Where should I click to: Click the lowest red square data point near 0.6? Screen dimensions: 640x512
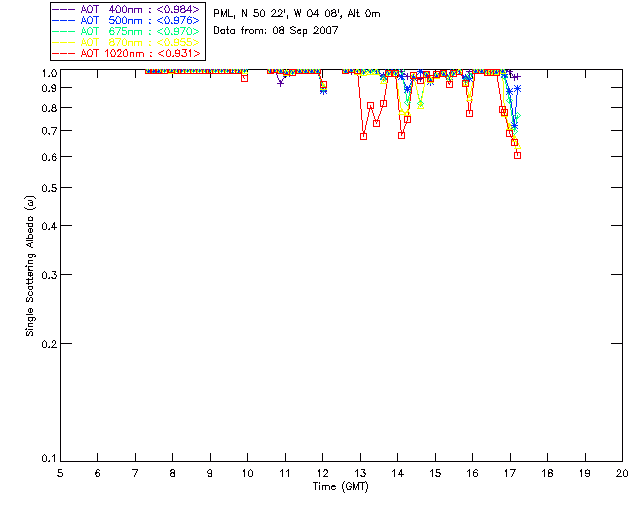(x=518, y=156)
